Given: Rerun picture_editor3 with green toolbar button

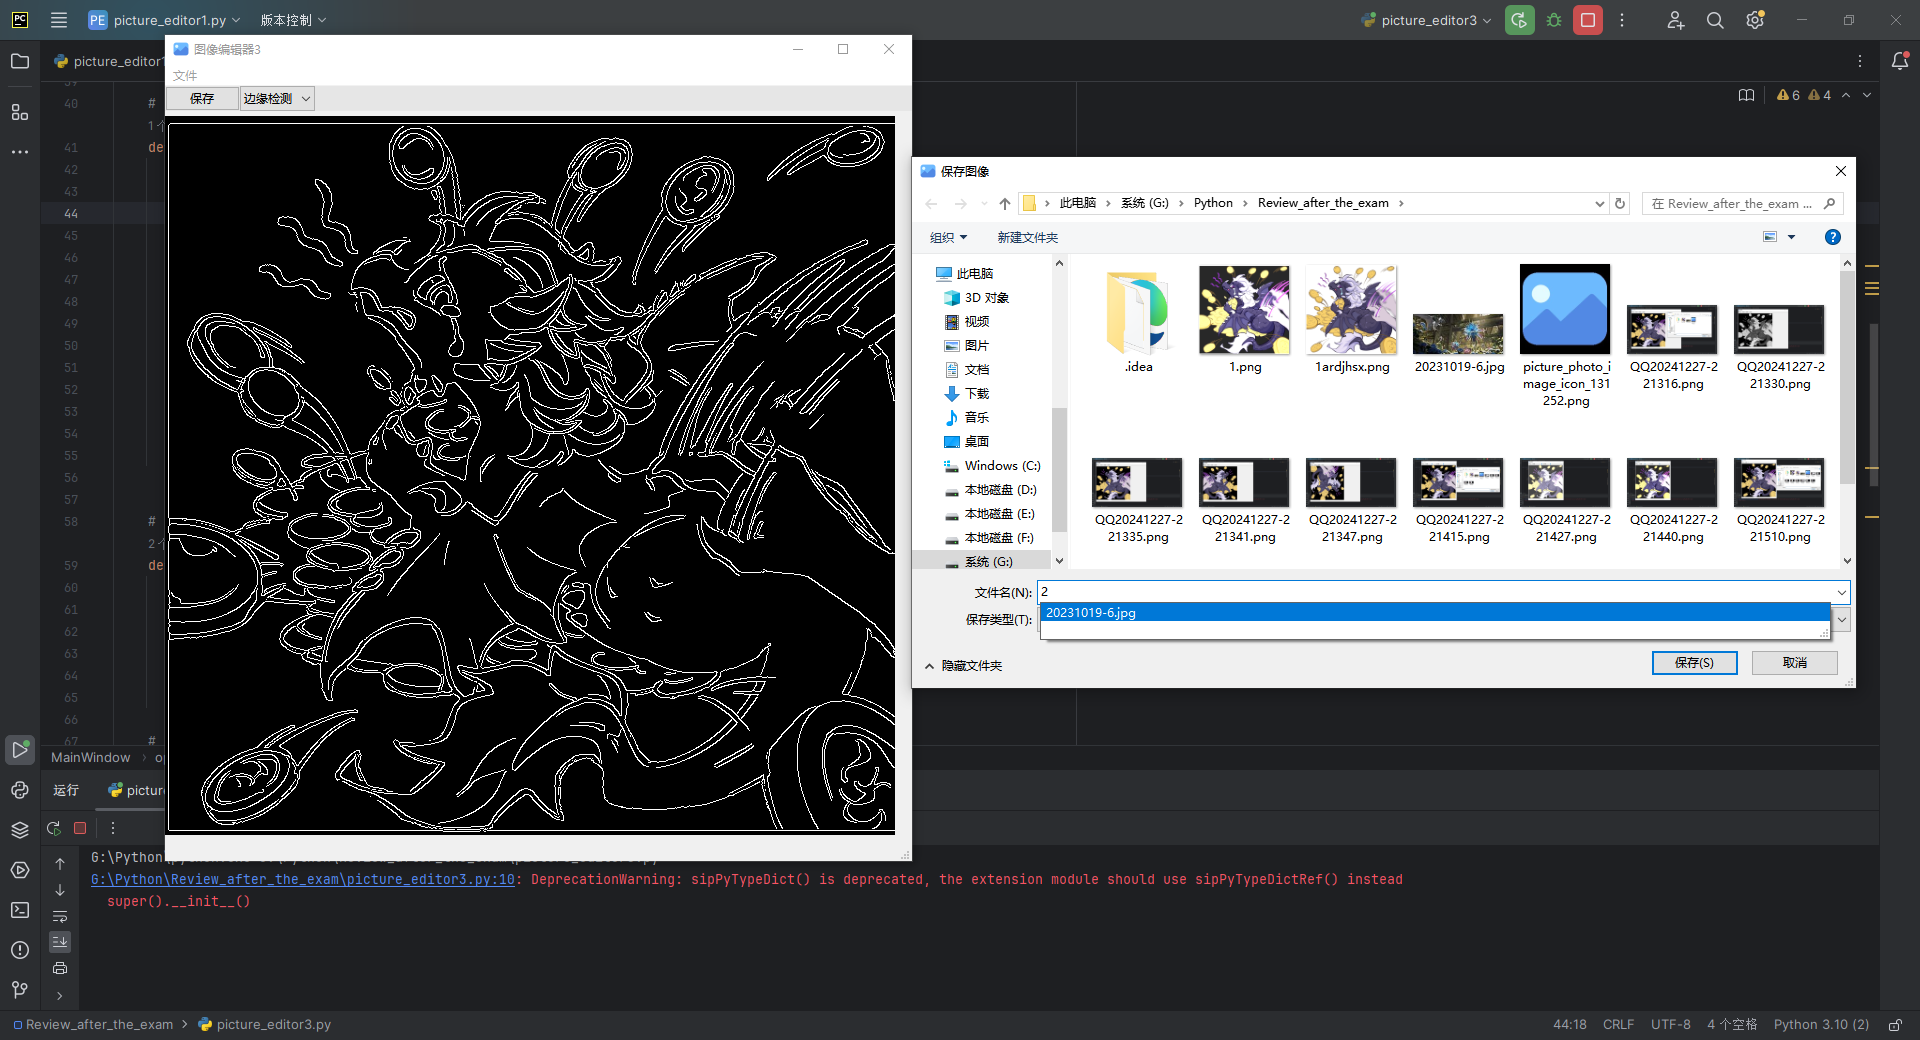Looking at the screenshot, I should pos(1519,20).
